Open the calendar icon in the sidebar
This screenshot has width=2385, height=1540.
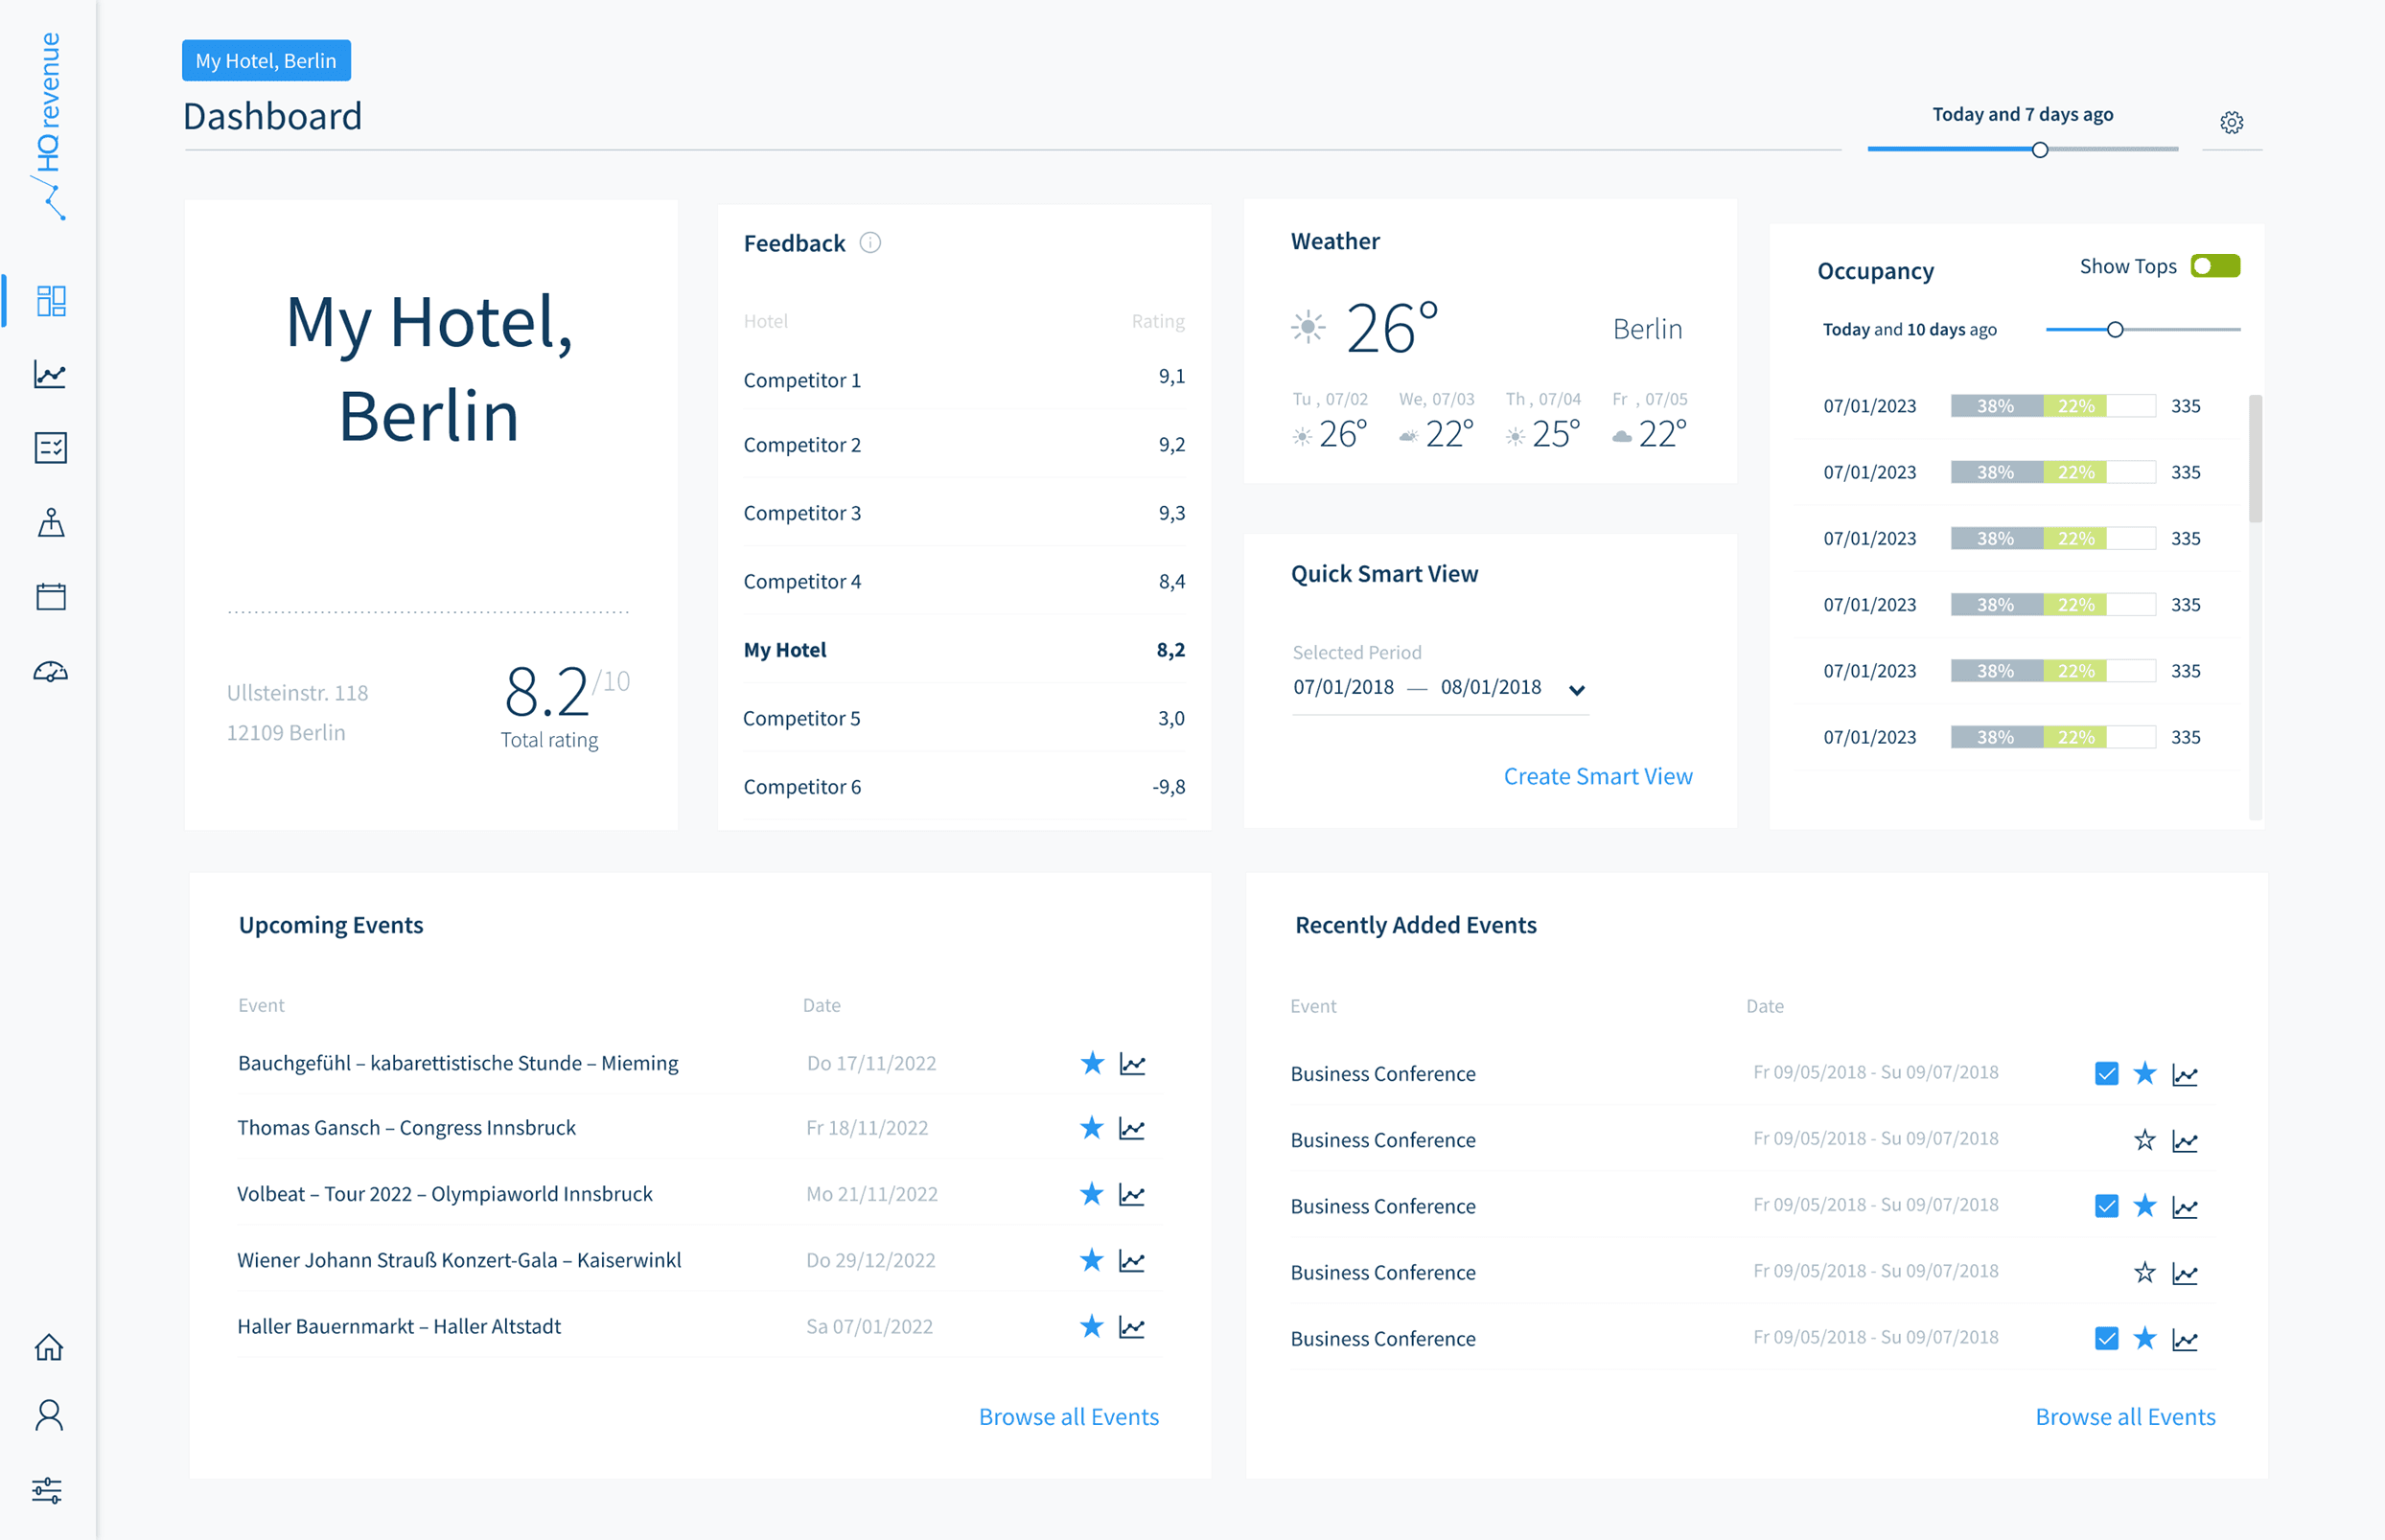click(49, 597)
